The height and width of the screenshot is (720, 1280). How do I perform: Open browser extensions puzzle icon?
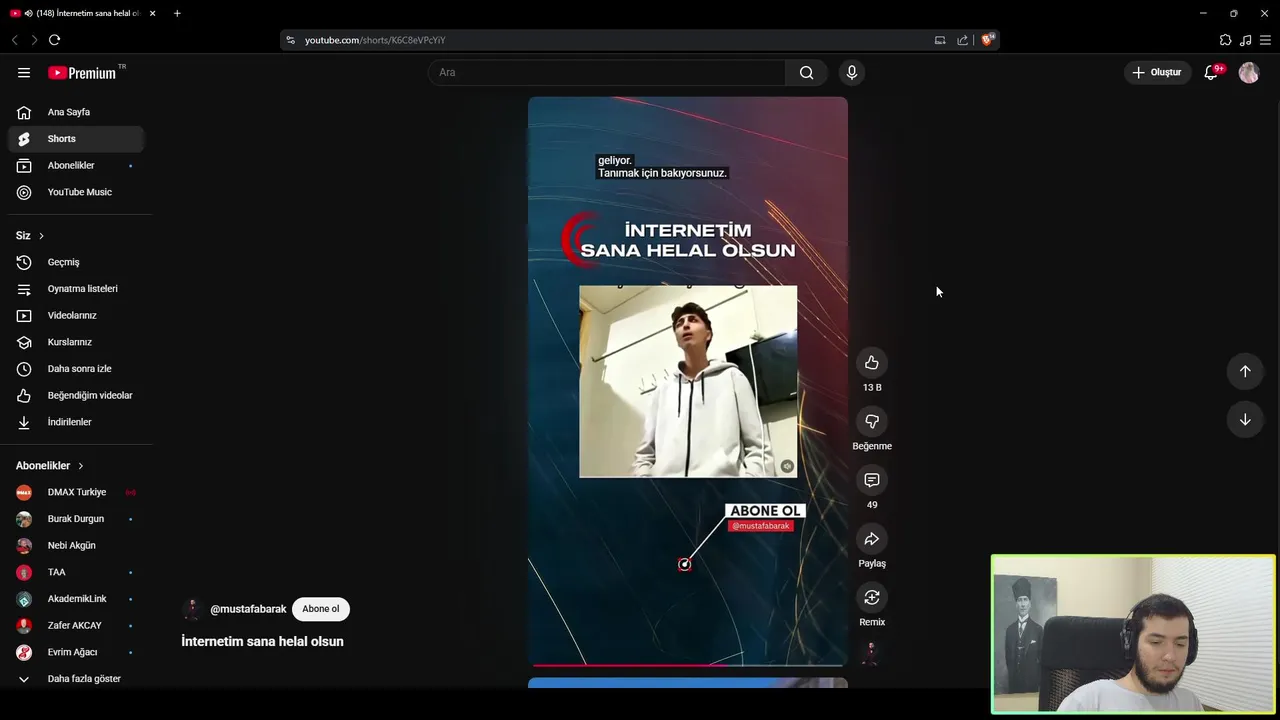click(x=1225, y=40)
